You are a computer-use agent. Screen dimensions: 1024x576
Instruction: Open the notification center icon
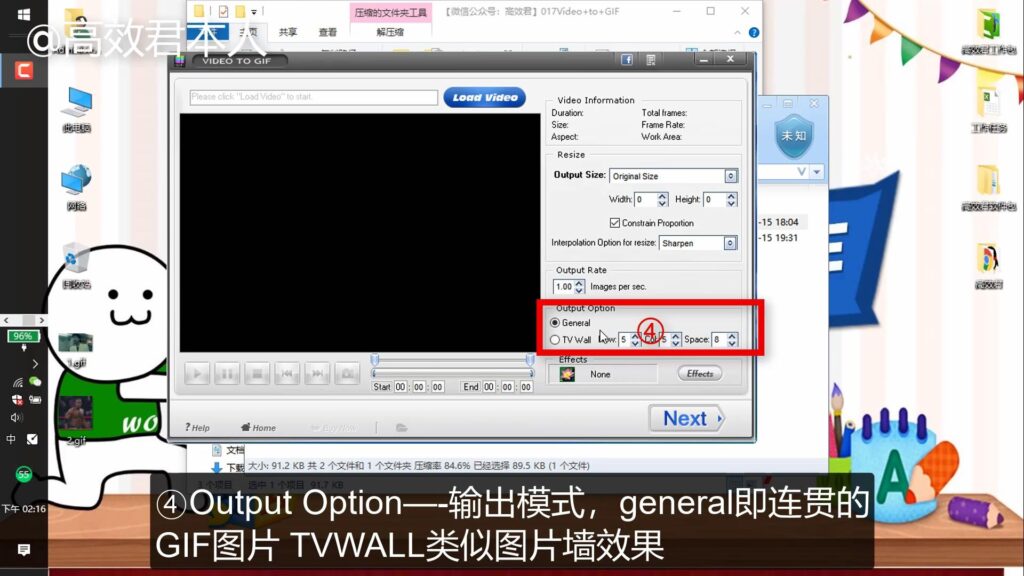point(24,550)
